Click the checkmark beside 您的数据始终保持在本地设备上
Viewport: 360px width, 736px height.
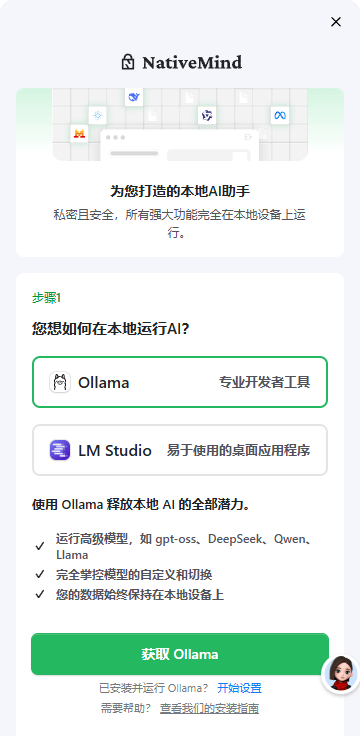[x=40, y=594]
